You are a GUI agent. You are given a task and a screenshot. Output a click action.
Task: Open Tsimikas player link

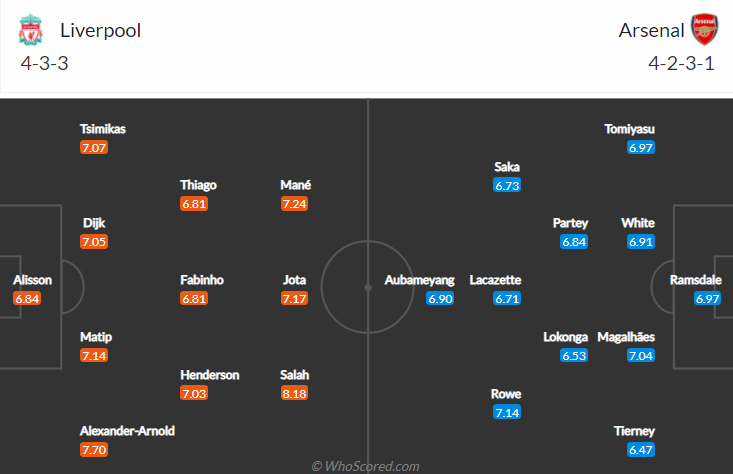coord(103,129)
